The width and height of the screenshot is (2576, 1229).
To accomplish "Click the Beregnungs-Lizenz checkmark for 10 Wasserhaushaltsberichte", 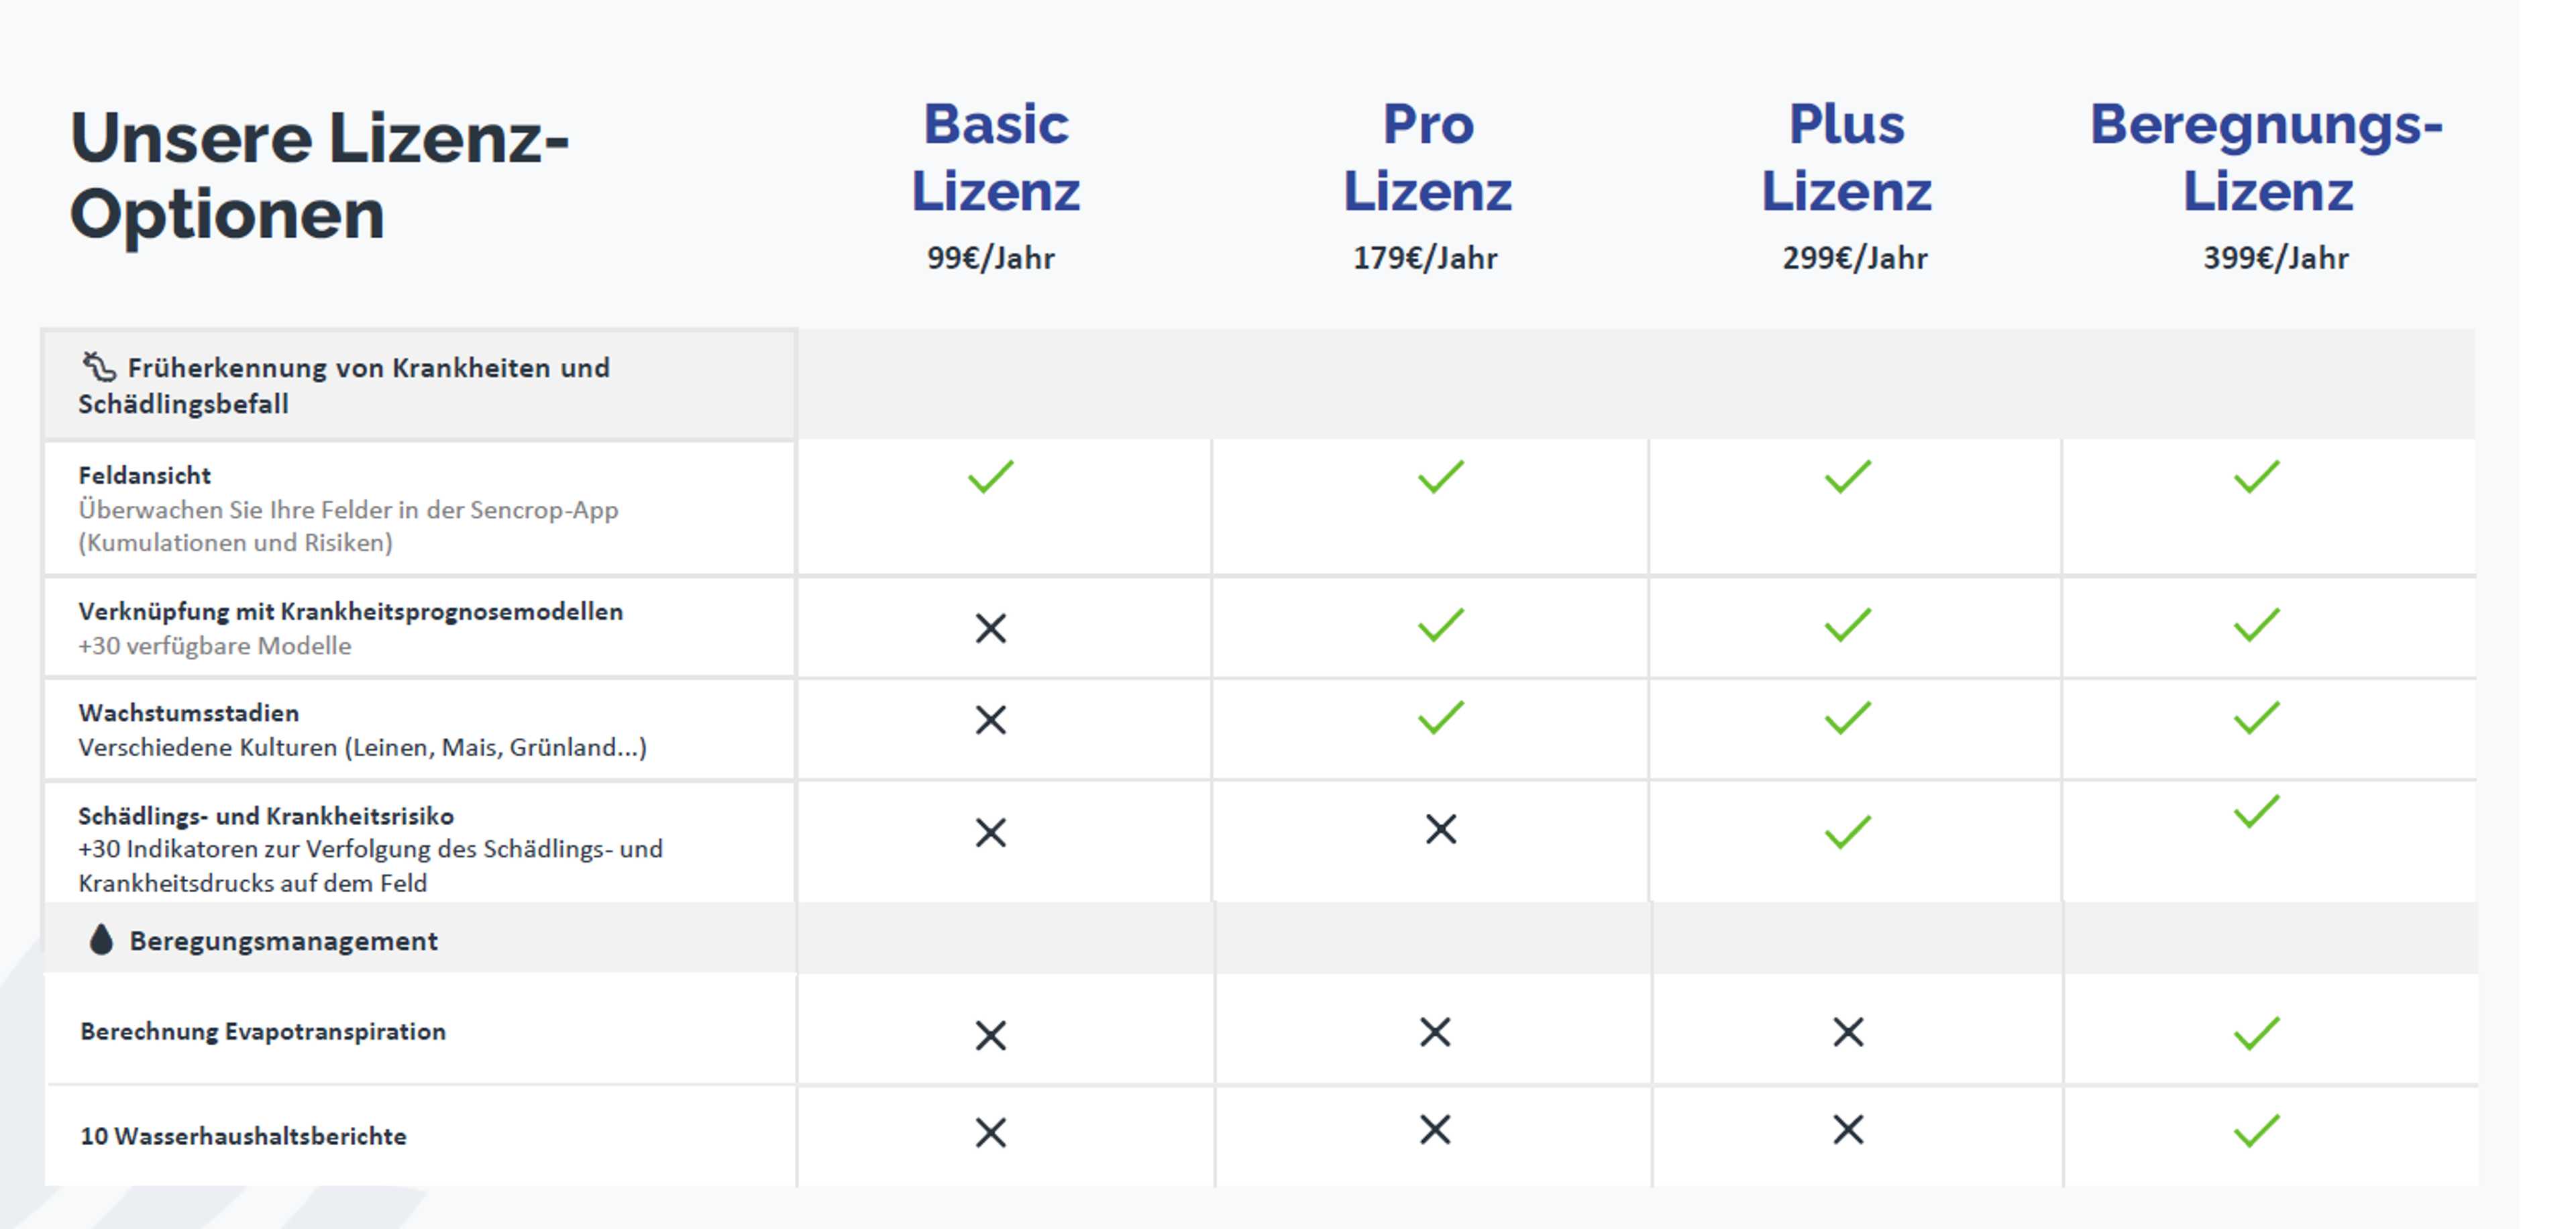I will point(2256,1130).
